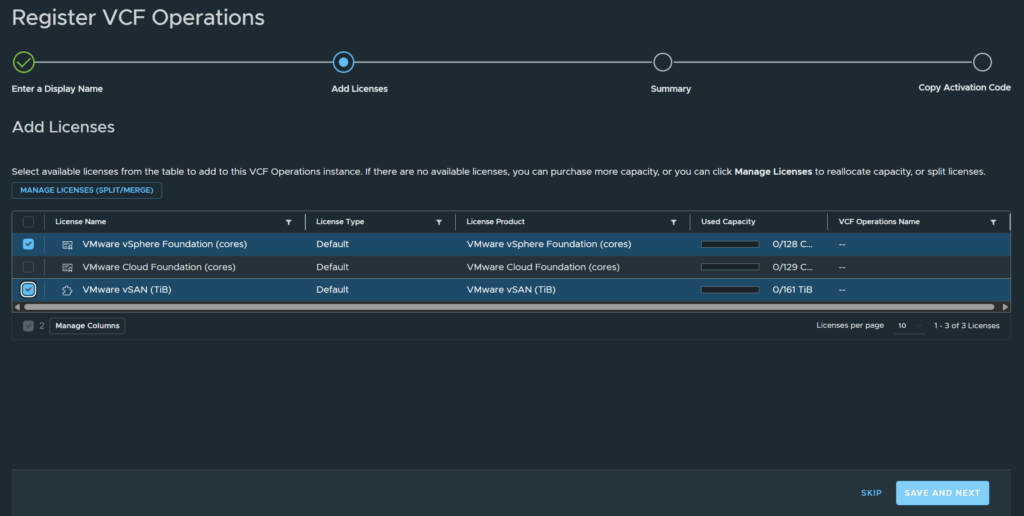Click the 0/161 TiB capacity value
The image size is (1024, 516).
792,290
